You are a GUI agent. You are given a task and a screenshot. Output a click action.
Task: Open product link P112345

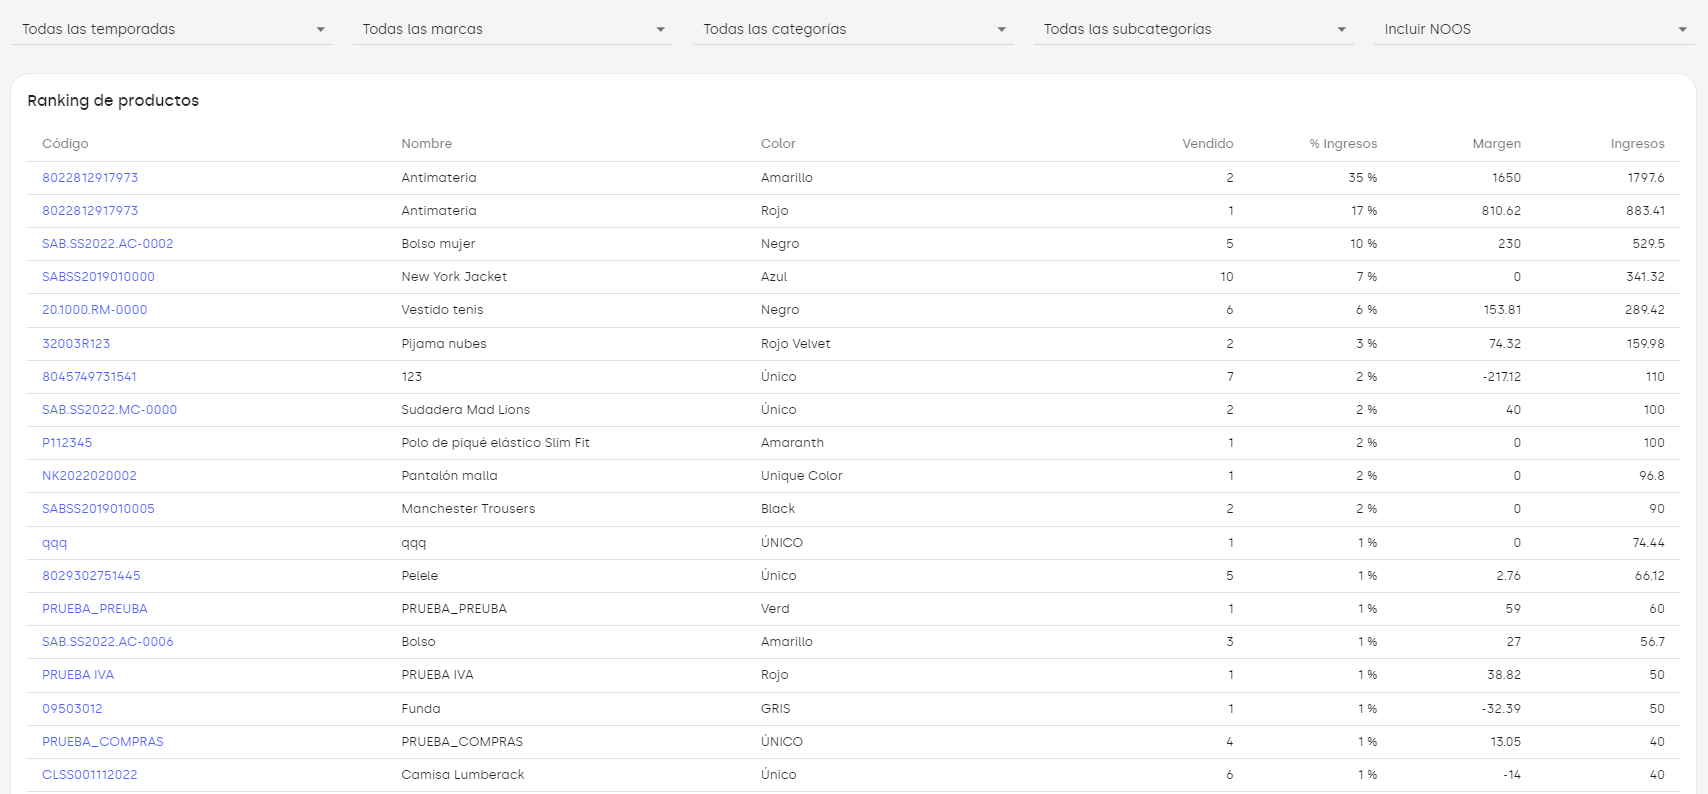coord(67,442)
